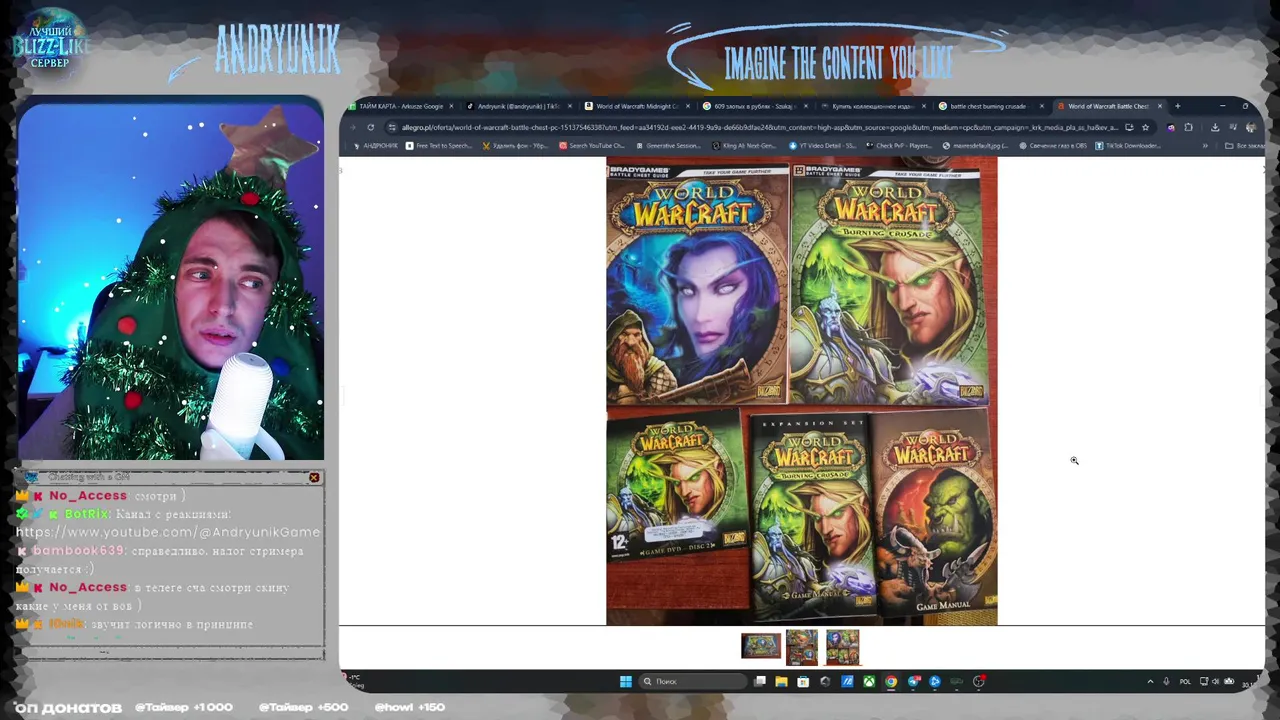
Task: Switch to the 609 злотых в рублях tab
Action: pos(754,106)
